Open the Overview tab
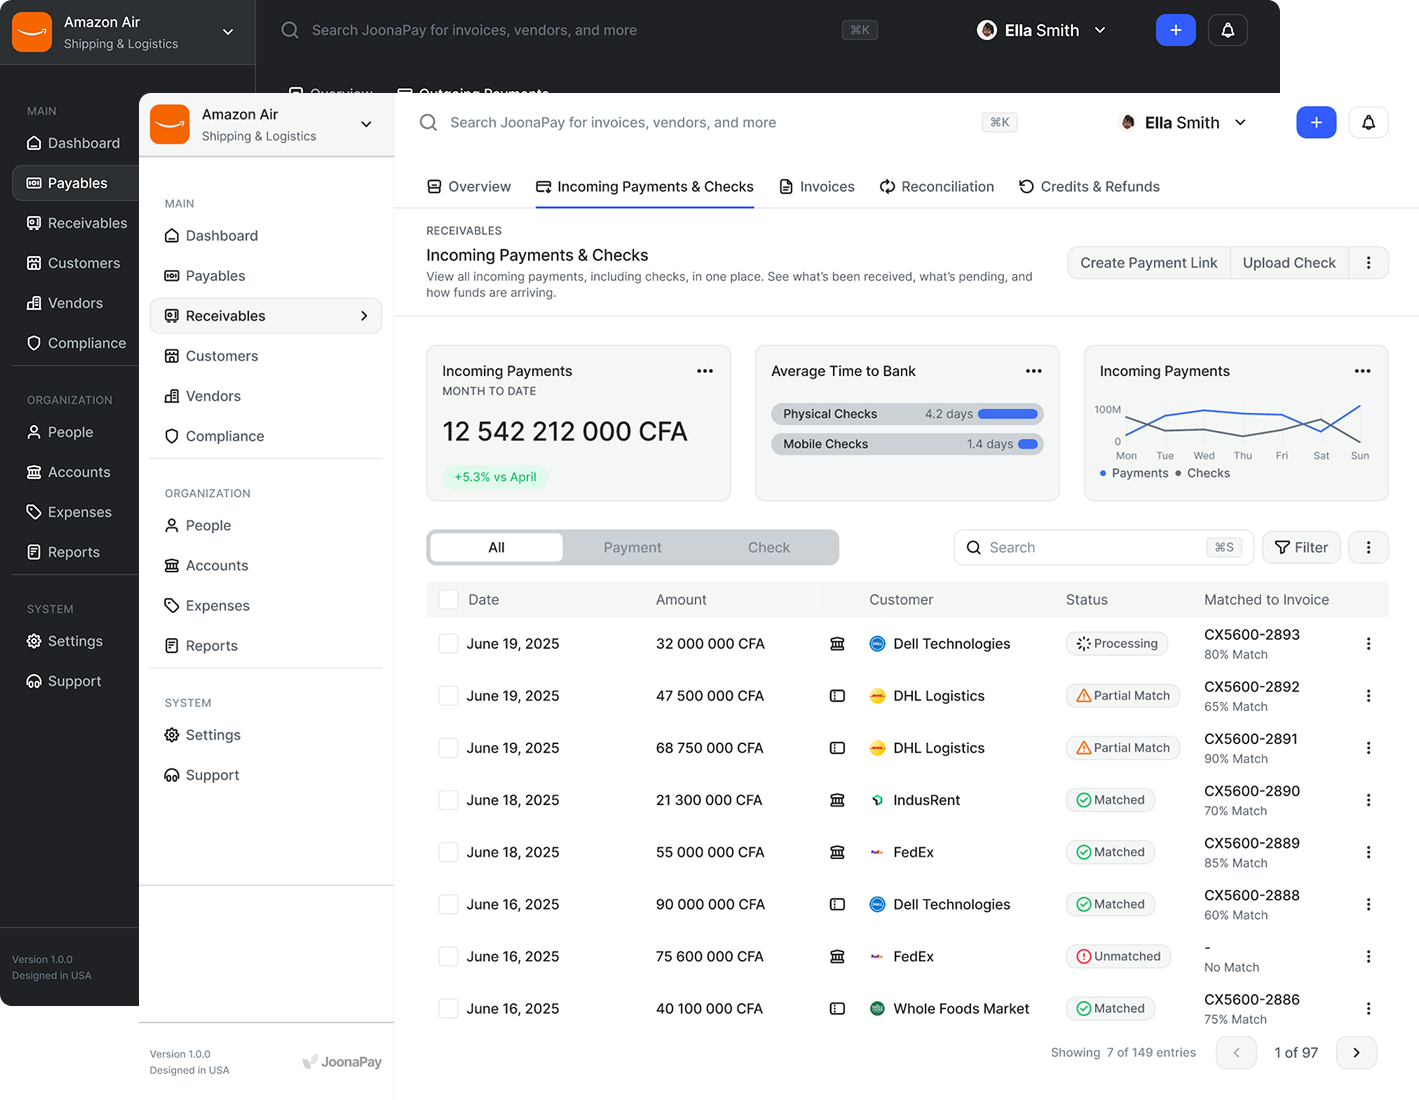 point(469,187)
